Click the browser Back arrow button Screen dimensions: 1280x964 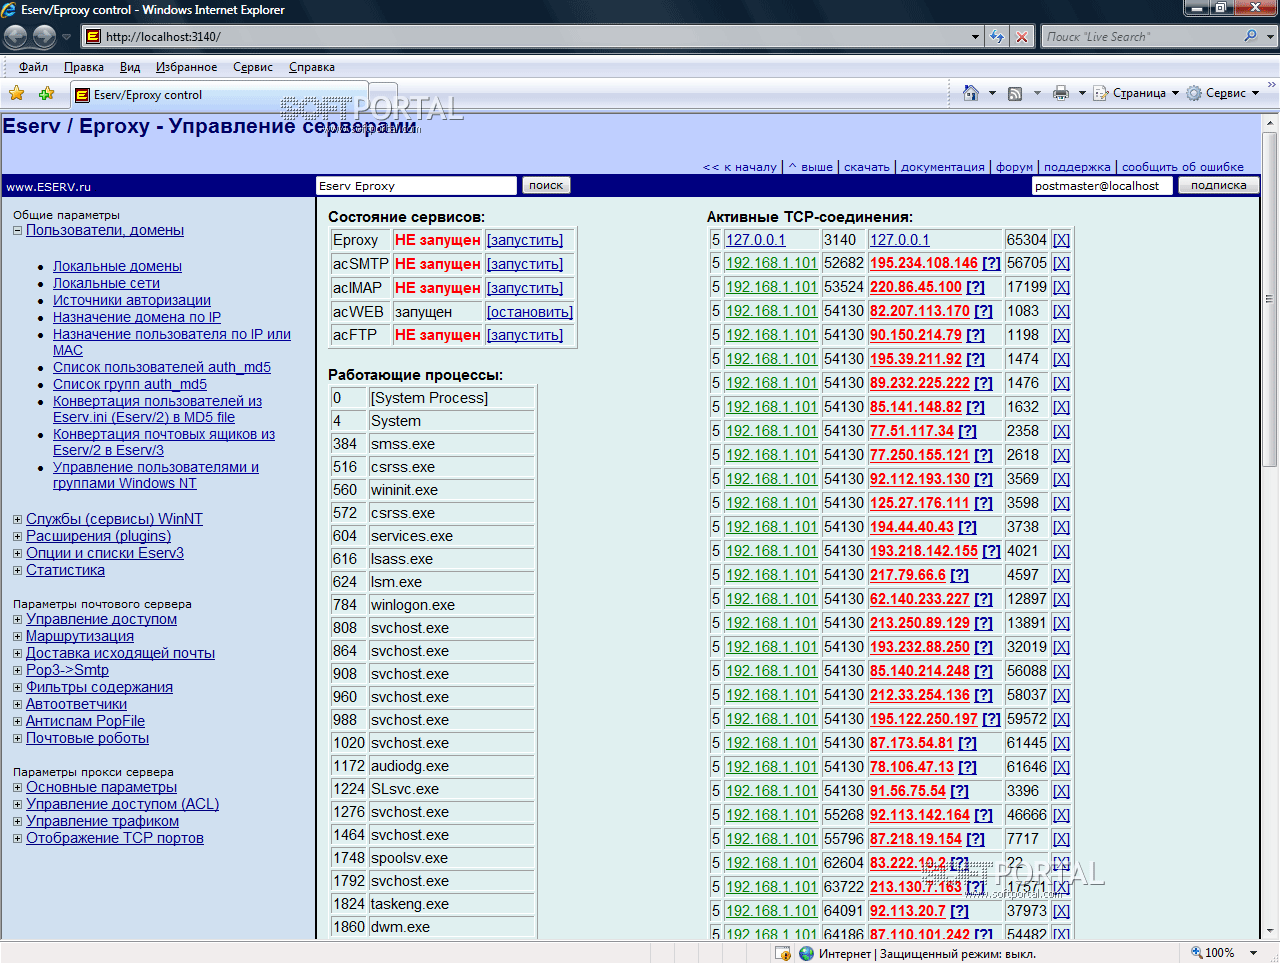pos(16,37)
